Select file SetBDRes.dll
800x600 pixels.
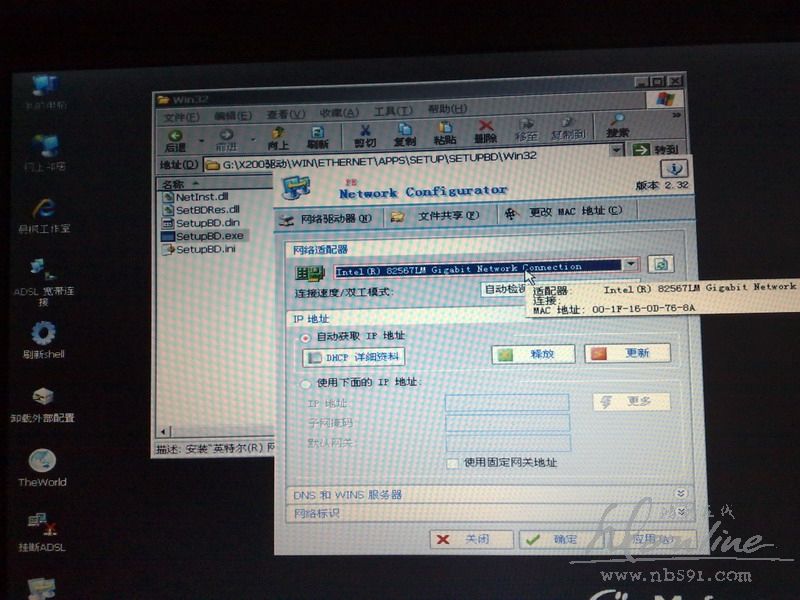(201, 210)
